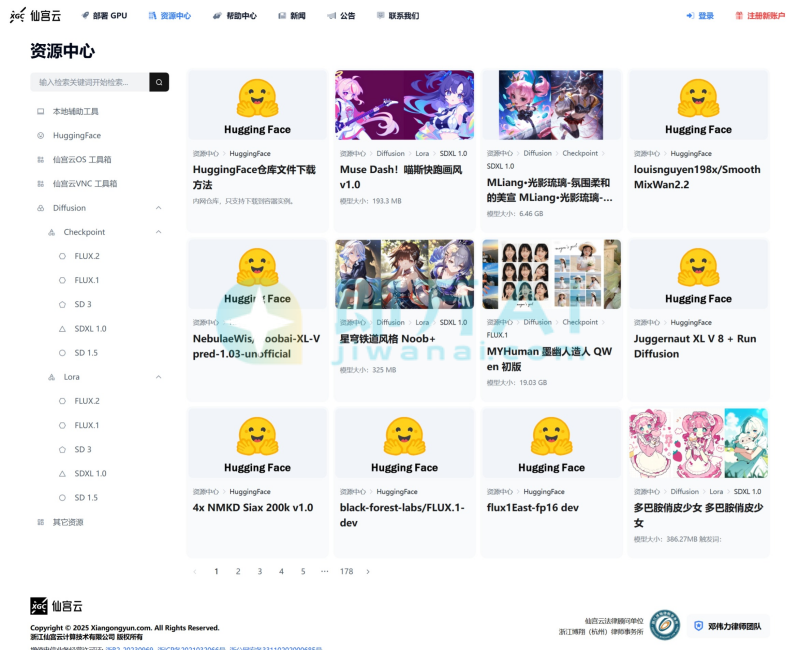Open 其它资源 sidebar category
This screenshot has height=650, width=800.
tap(68, 522)
